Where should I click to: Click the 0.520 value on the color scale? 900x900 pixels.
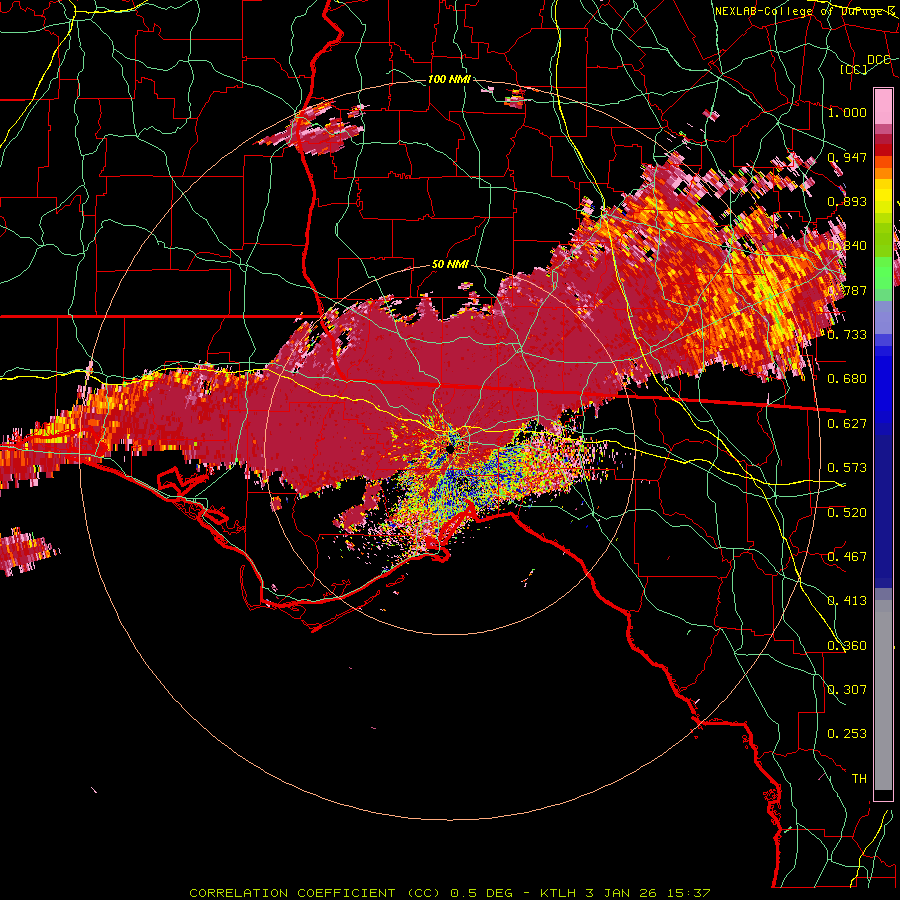point(847,513)
